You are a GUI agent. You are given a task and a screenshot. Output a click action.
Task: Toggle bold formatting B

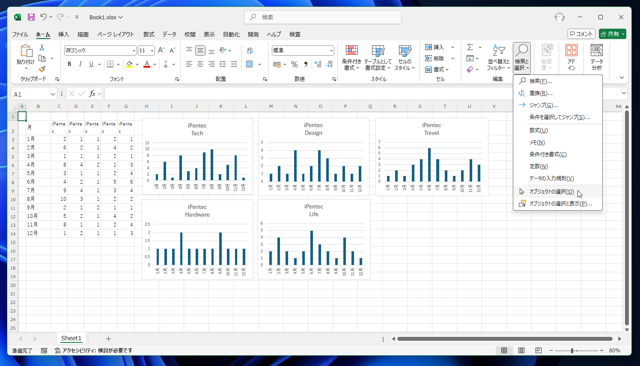click(69, 64)
